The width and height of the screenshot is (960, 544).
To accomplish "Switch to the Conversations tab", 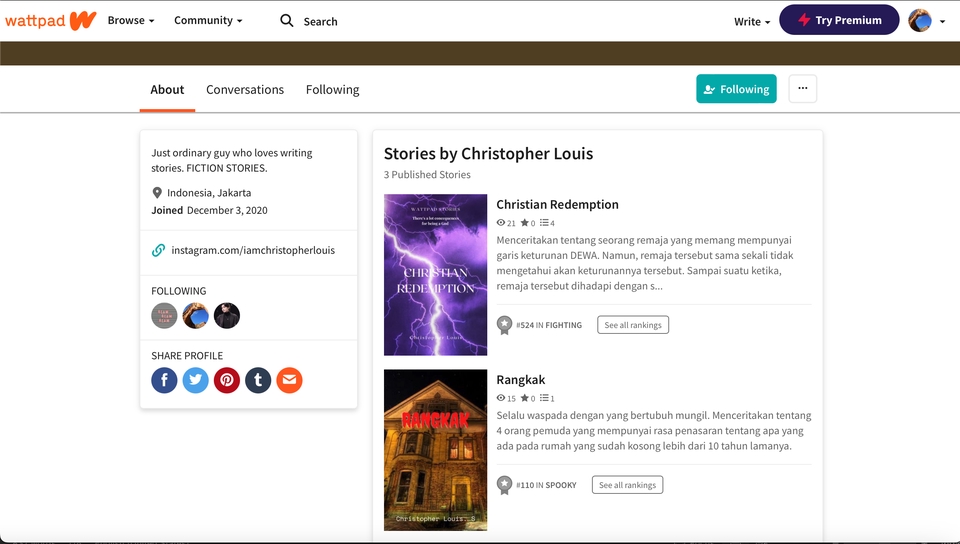I will 245,89.
